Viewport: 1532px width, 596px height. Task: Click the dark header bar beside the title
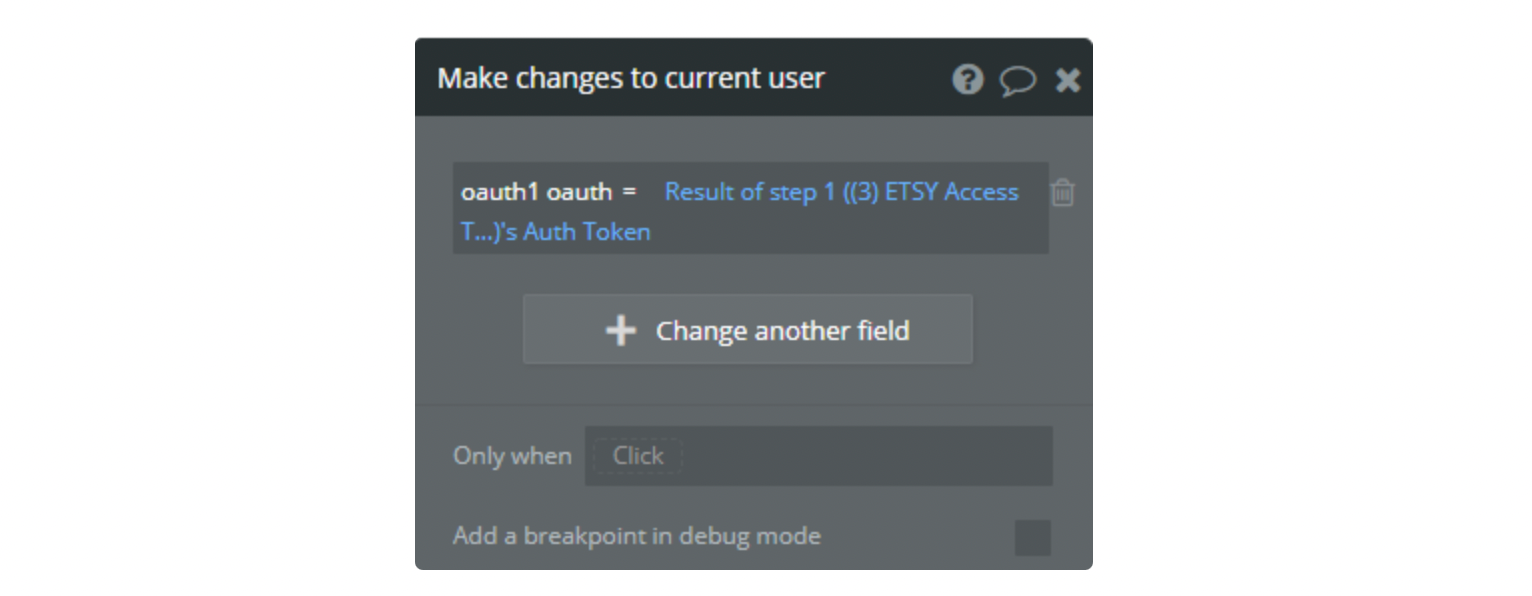[886, 78]
